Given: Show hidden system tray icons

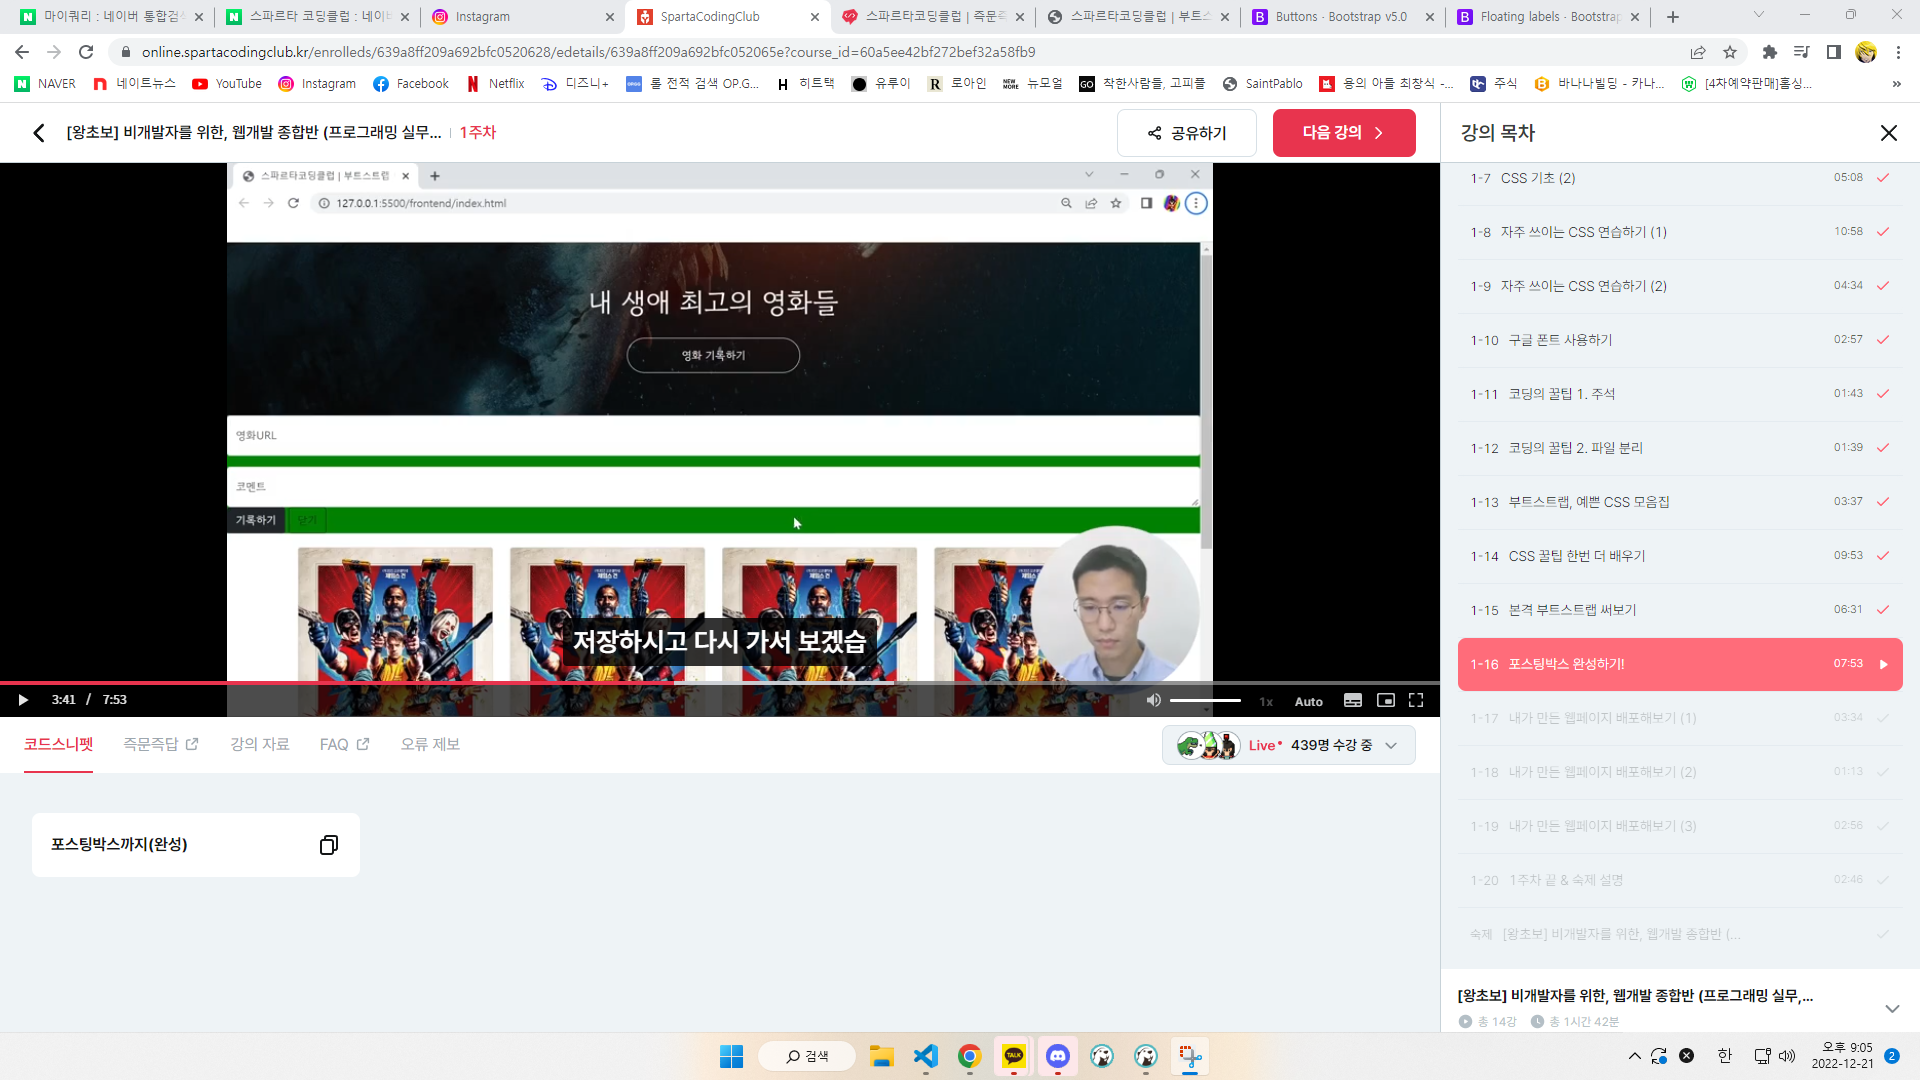Looking at the screenshot, I should (x=1634, y=1056).
